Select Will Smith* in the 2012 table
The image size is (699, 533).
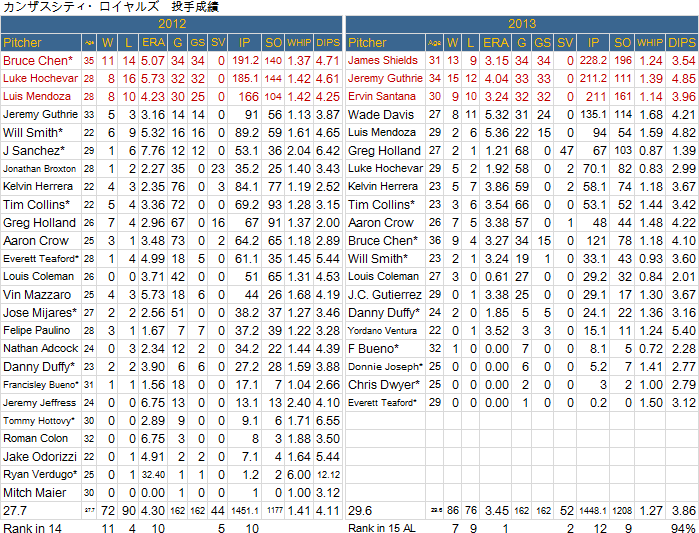pos(33,133)
